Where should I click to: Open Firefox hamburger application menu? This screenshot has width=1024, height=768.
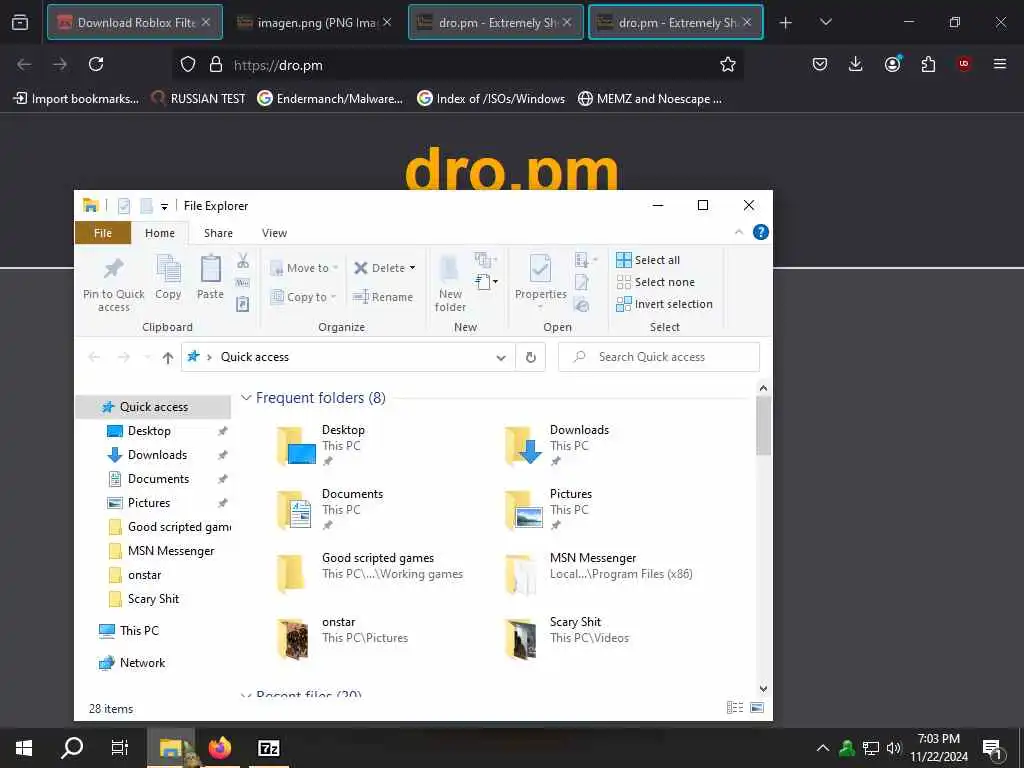pyautogui.click(x=1000, y=64)
